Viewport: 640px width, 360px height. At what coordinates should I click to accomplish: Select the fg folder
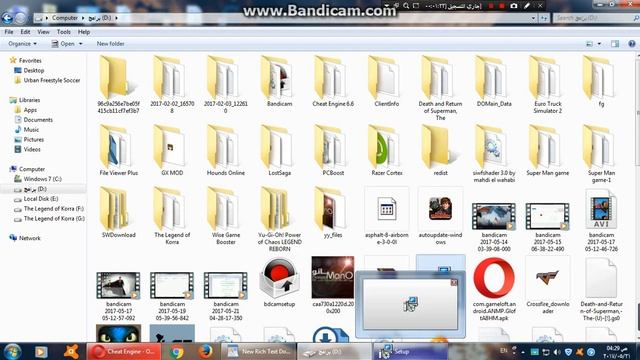click(601, 82)
